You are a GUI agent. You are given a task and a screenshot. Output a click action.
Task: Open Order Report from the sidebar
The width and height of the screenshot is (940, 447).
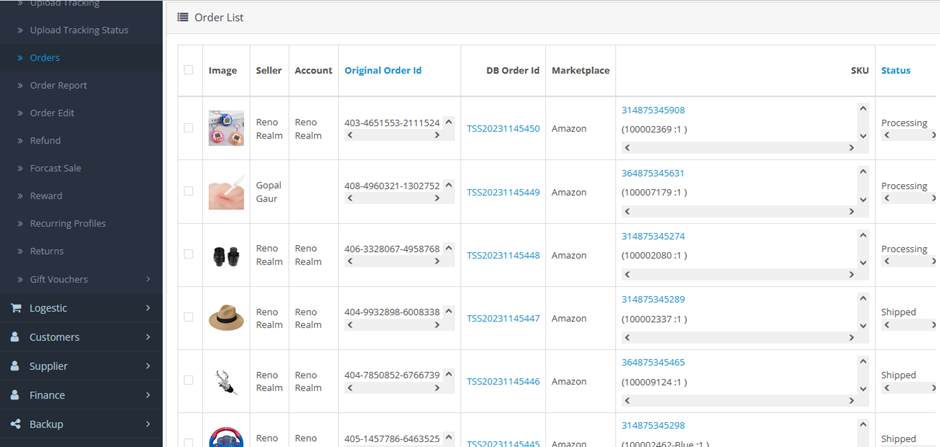coord(58,85)
